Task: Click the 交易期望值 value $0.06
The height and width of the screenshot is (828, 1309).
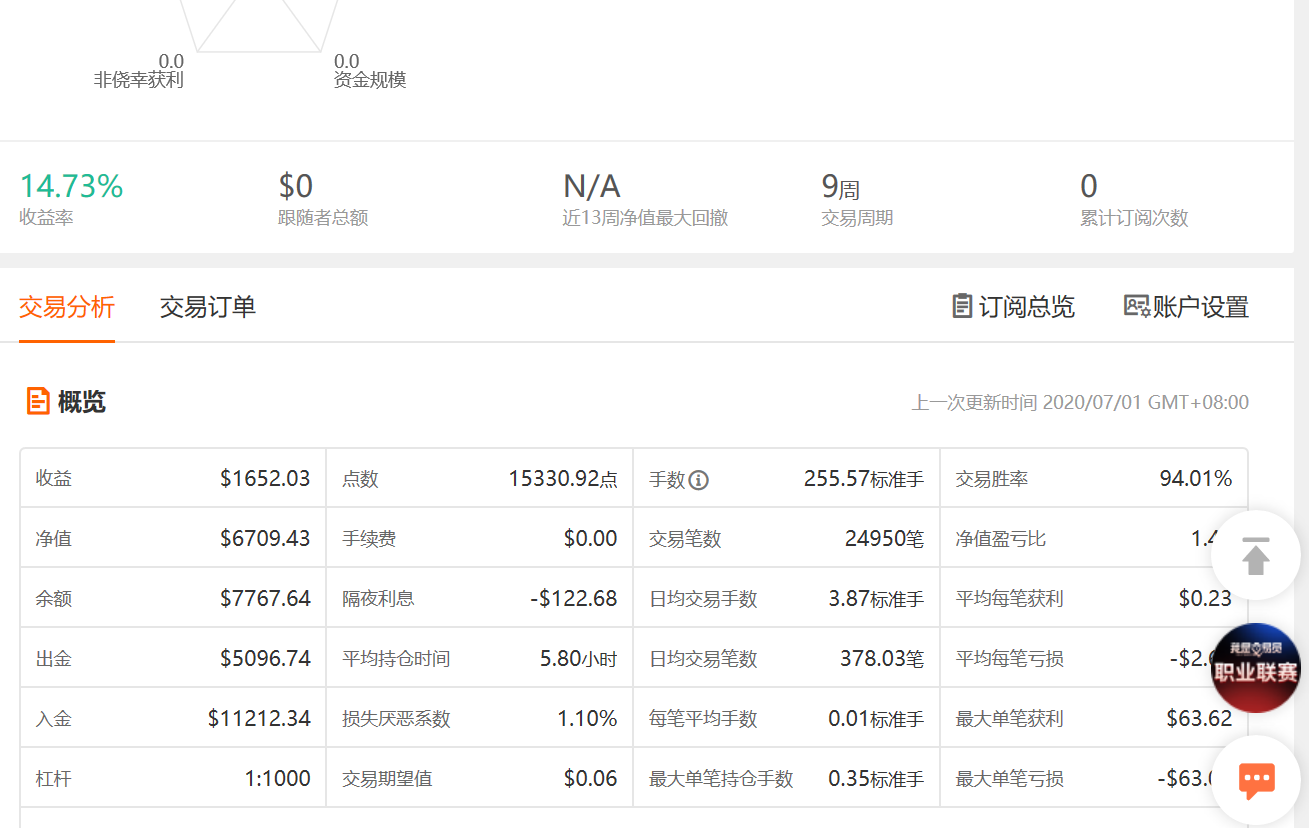Action: pos(590,779)
